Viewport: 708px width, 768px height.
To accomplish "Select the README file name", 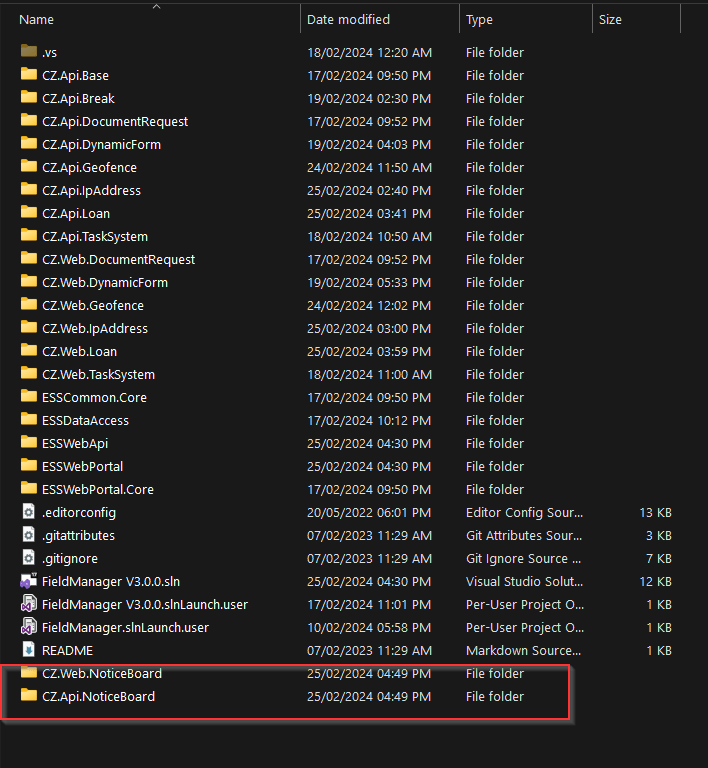I will [x=68, y=651].
